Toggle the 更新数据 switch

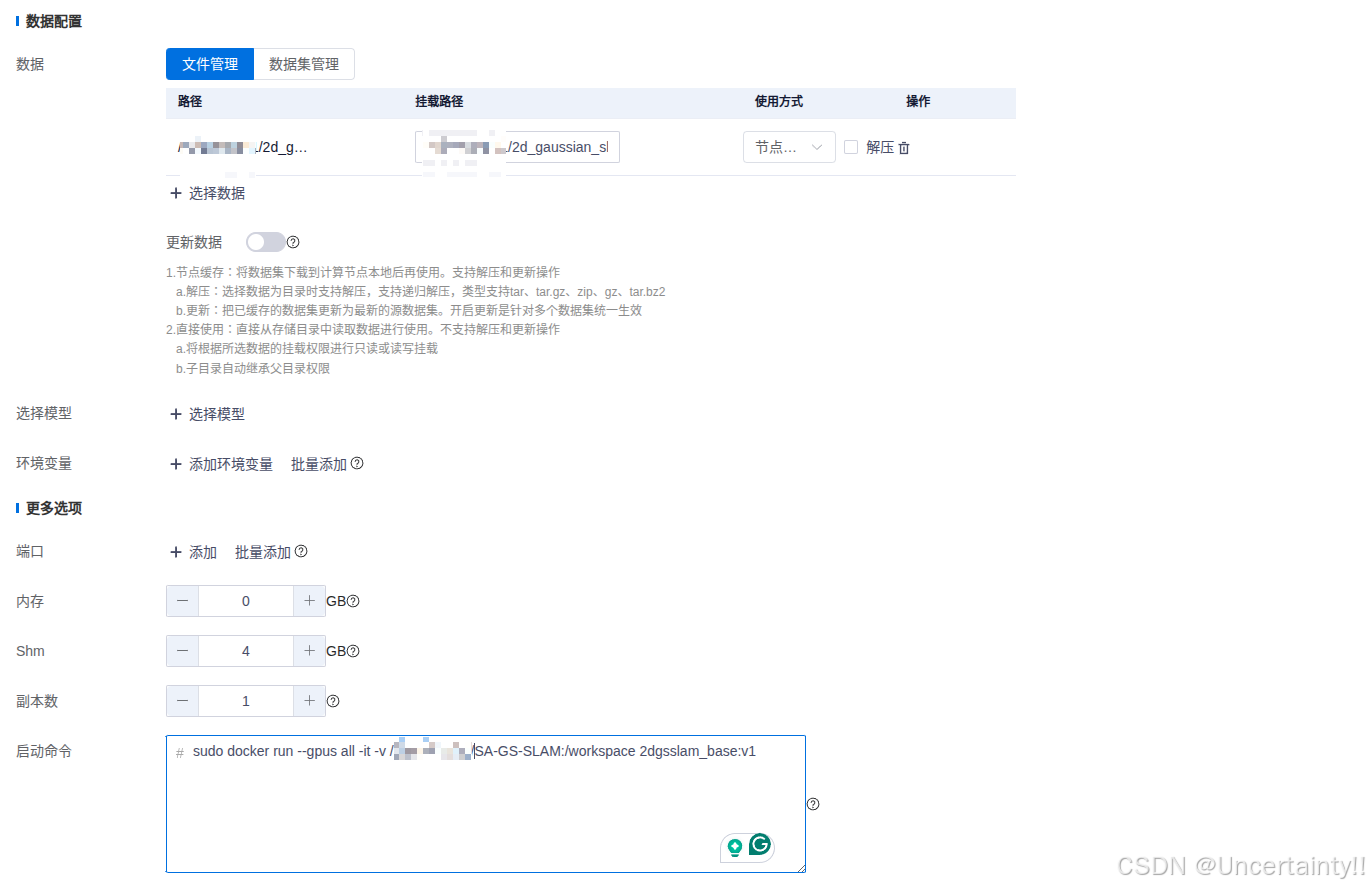coord(265,242)
